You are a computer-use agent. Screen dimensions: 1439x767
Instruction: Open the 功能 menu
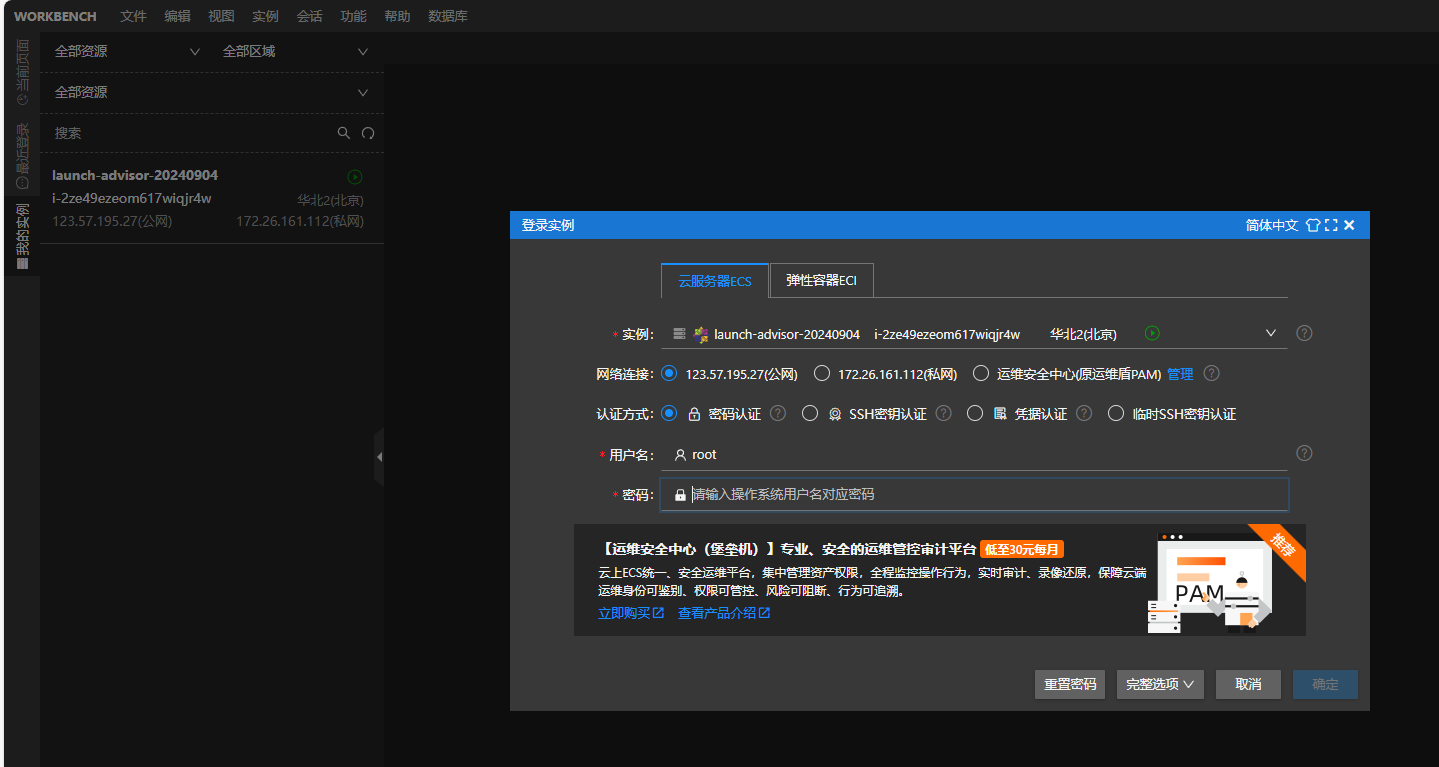[353, 16]
